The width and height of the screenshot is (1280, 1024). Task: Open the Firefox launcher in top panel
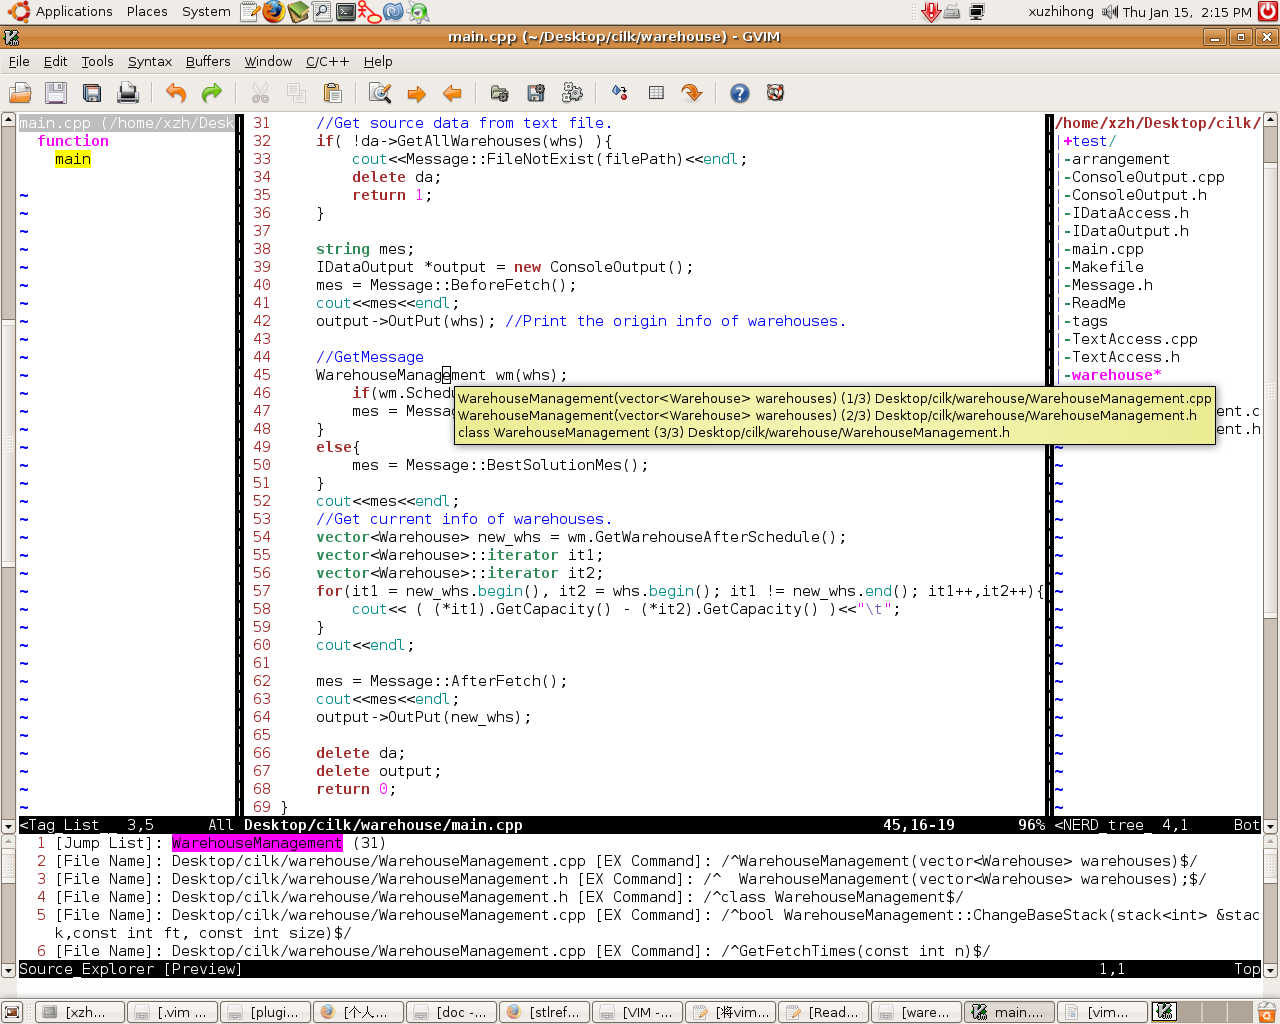point(274,12)
